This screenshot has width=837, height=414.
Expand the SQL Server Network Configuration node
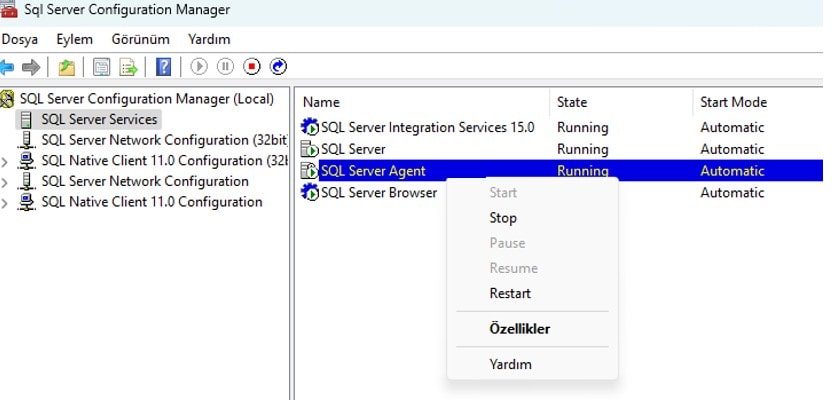pos(5,182)
